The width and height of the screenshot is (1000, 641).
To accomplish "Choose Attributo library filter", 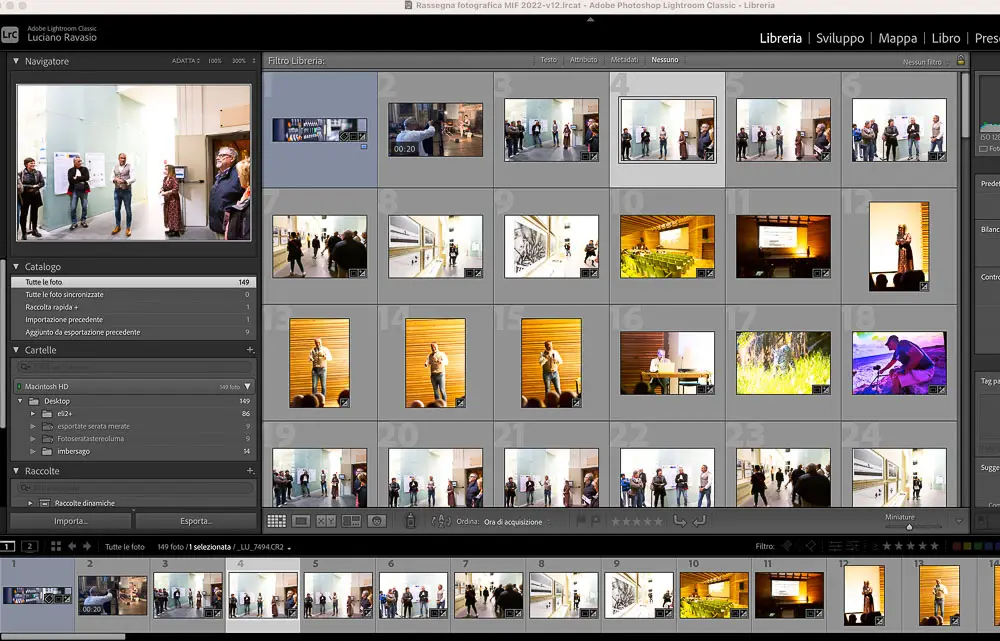I will pyautogui.click(x=584, y=59).
